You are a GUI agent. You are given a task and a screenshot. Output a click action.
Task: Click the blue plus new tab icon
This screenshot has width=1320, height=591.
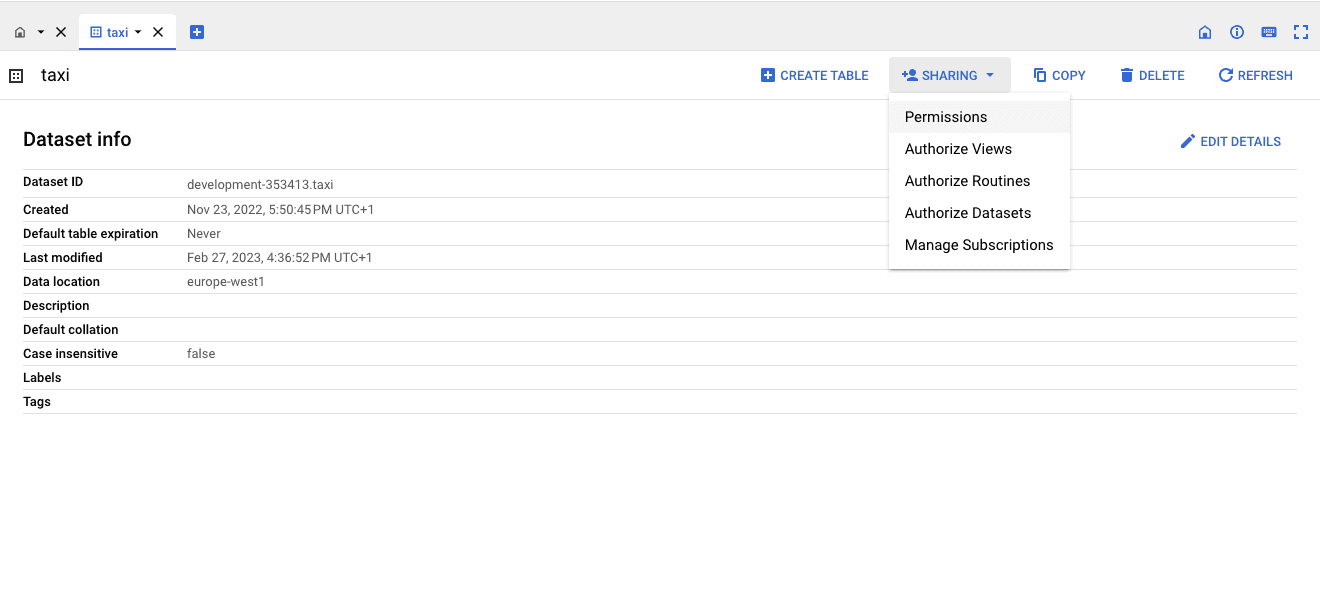197,32
